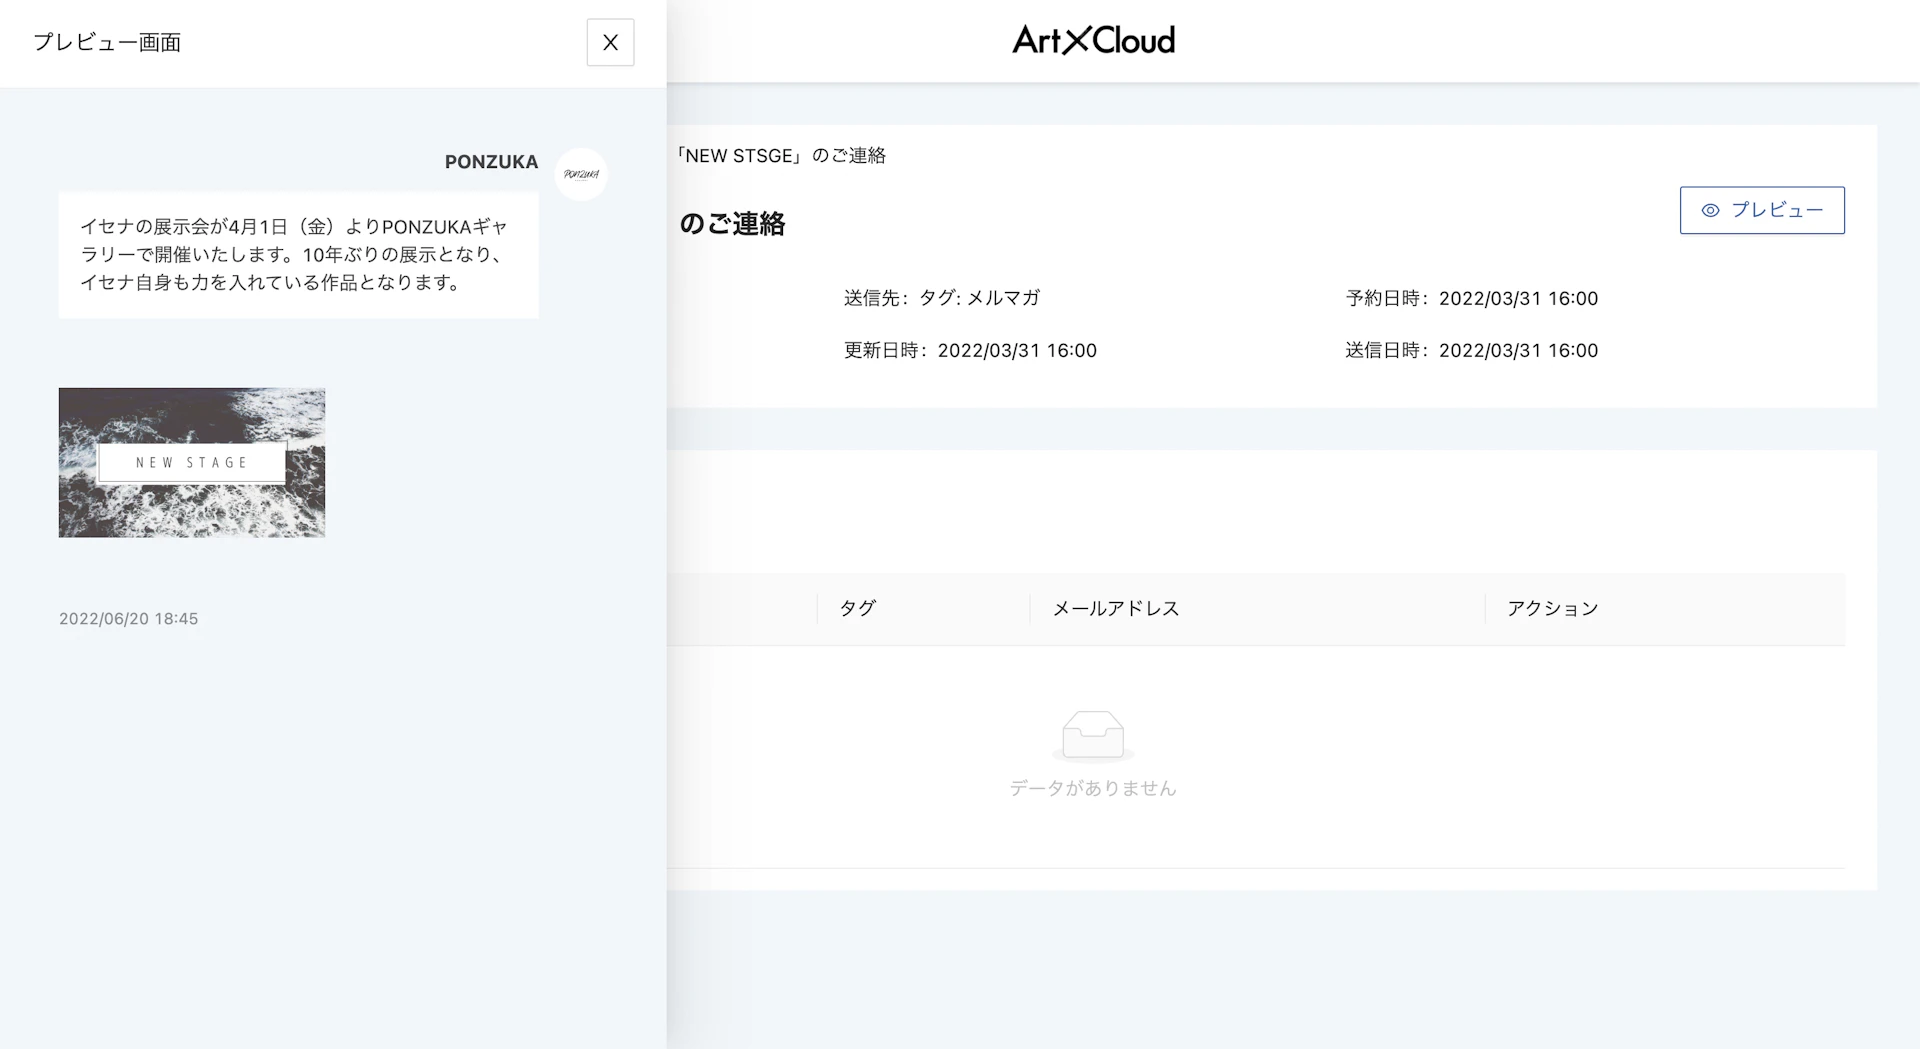Close the preview panel with the X
The image size is (1920, 1049).
(x=610, y=42)
